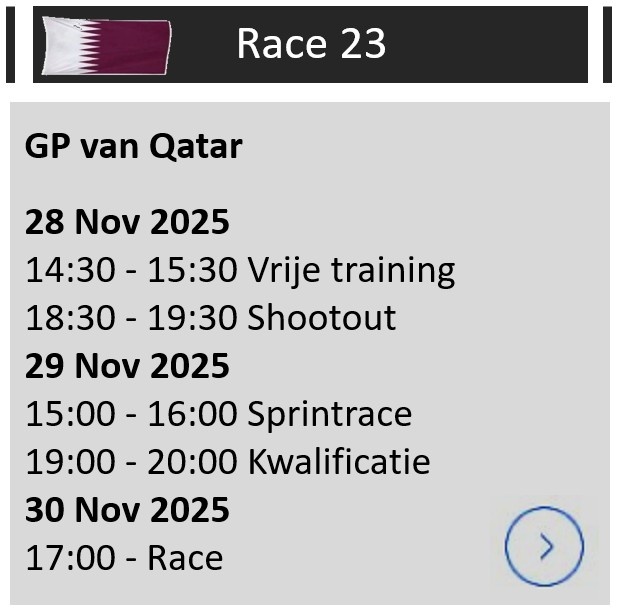The image size is (618, 613).
Task: Click the Race 23 header title
Action: [311, 44]
